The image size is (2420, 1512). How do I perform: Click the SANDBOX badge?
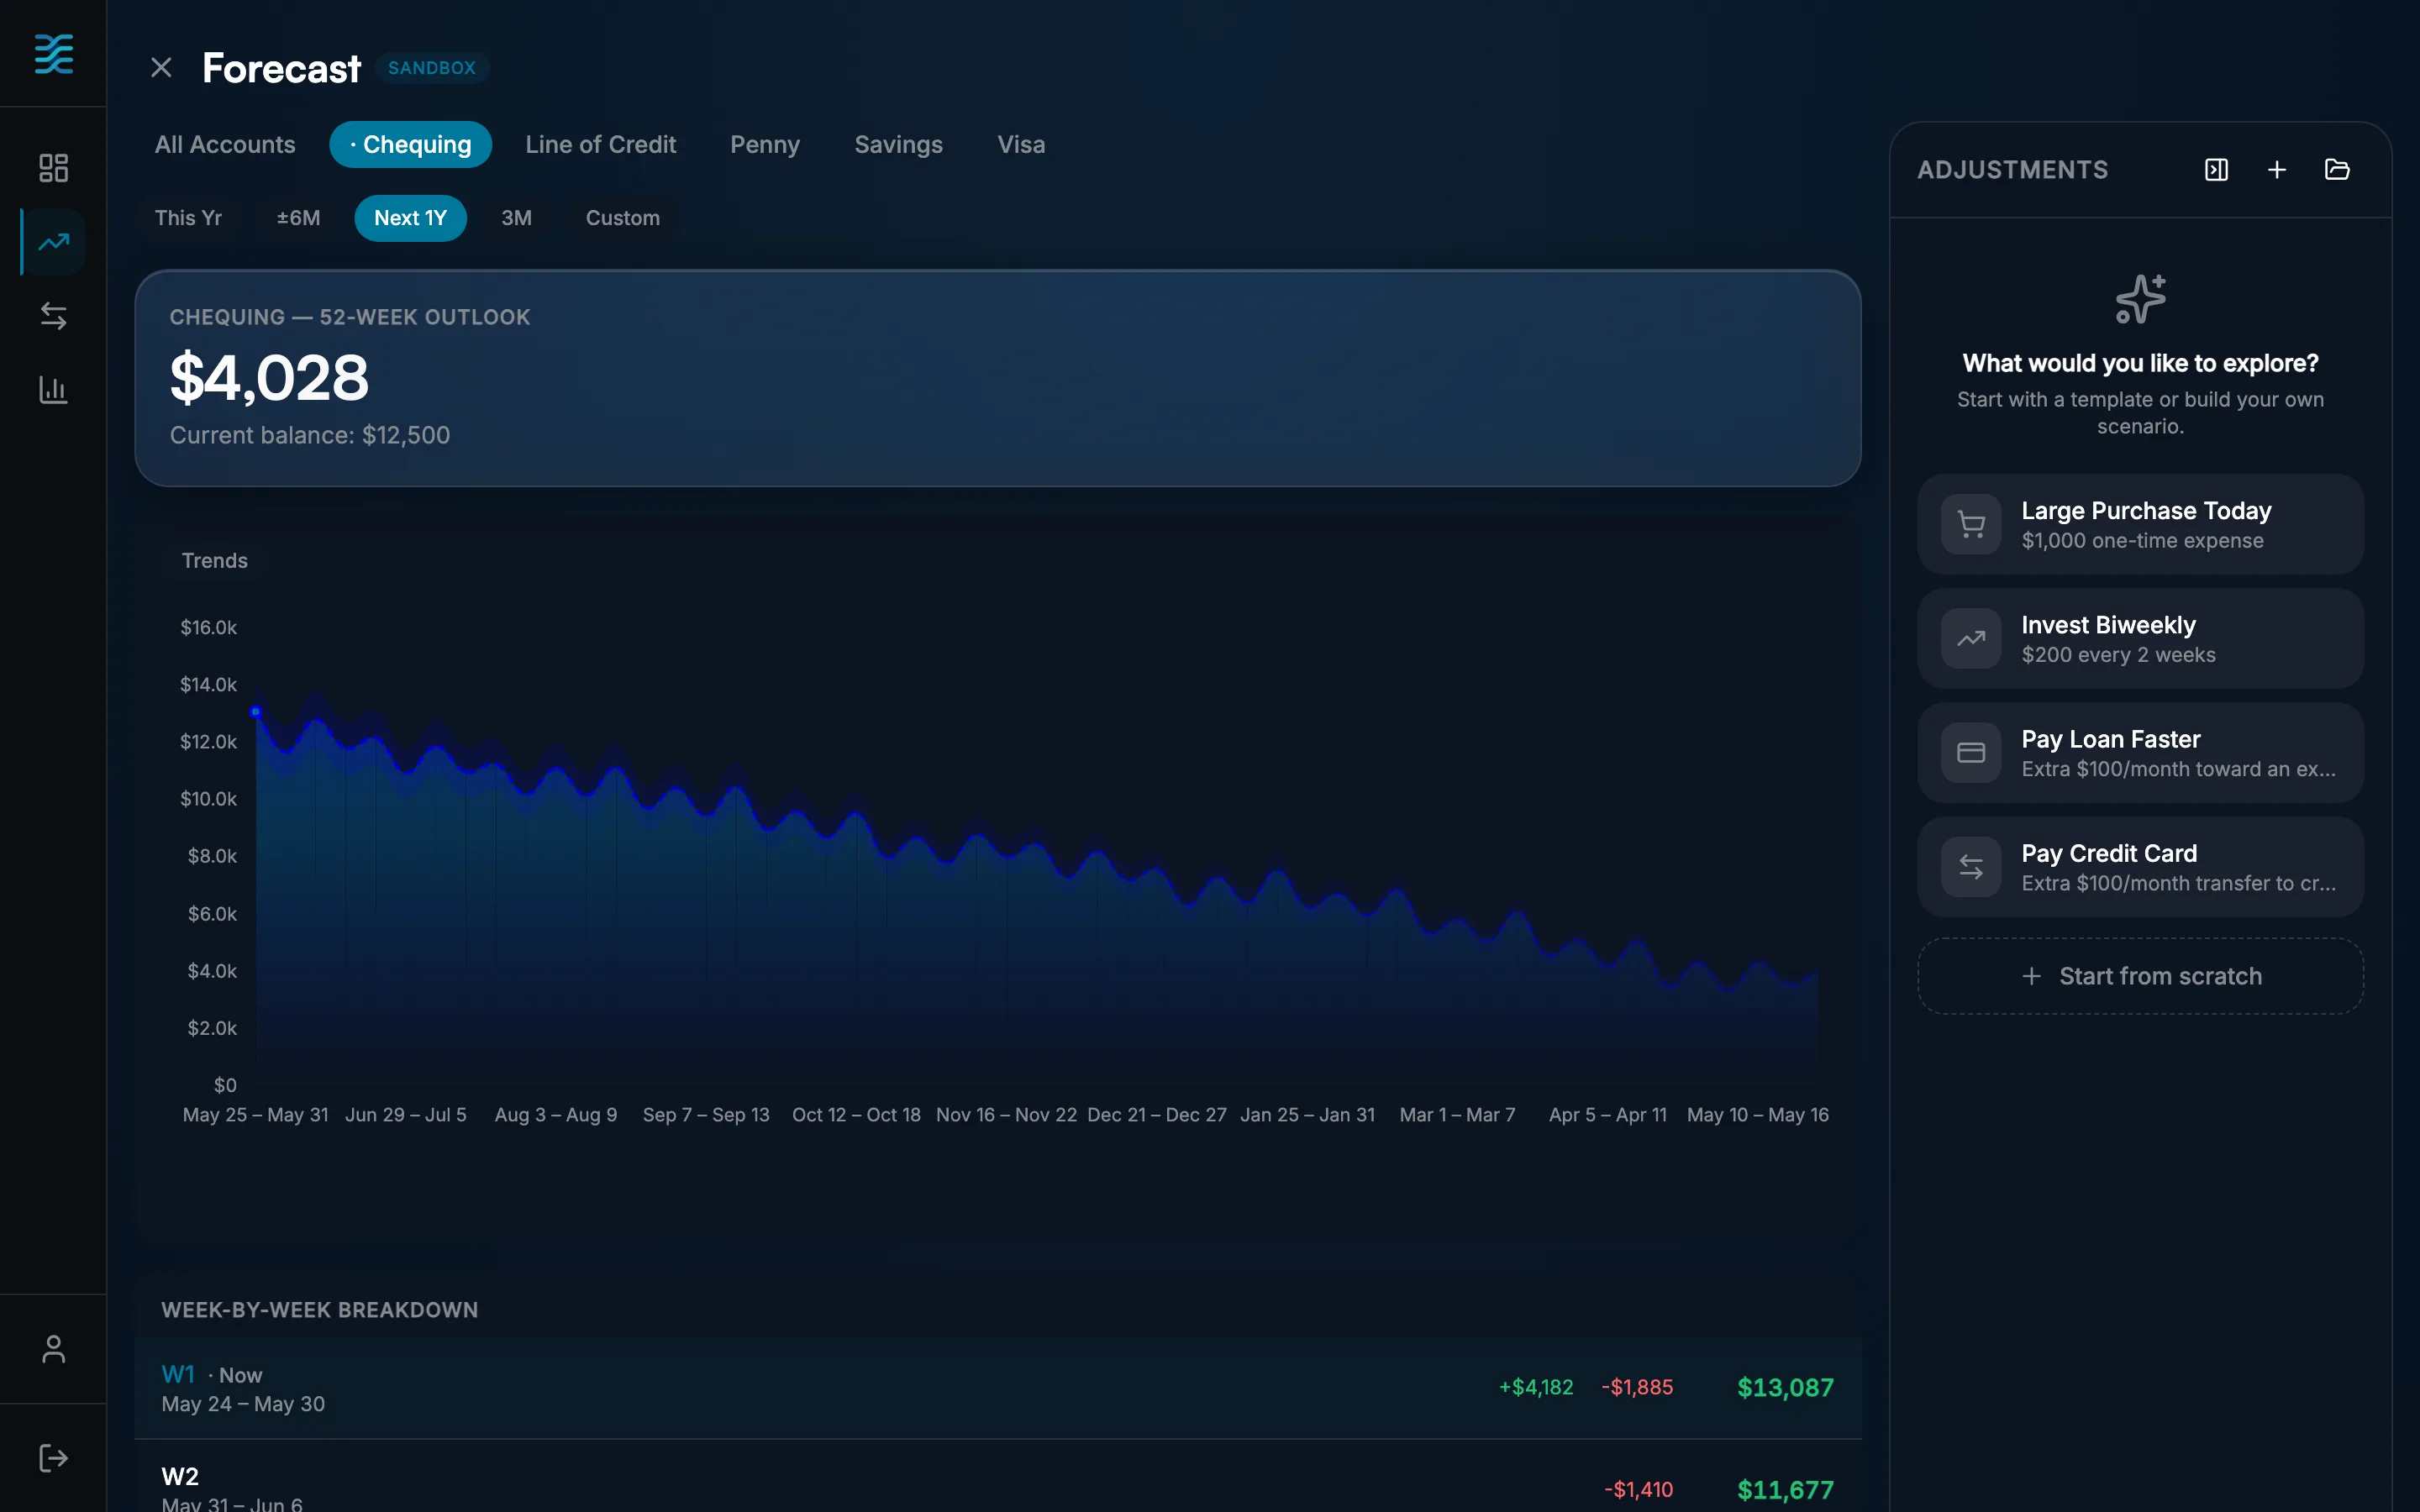(432, 68)
